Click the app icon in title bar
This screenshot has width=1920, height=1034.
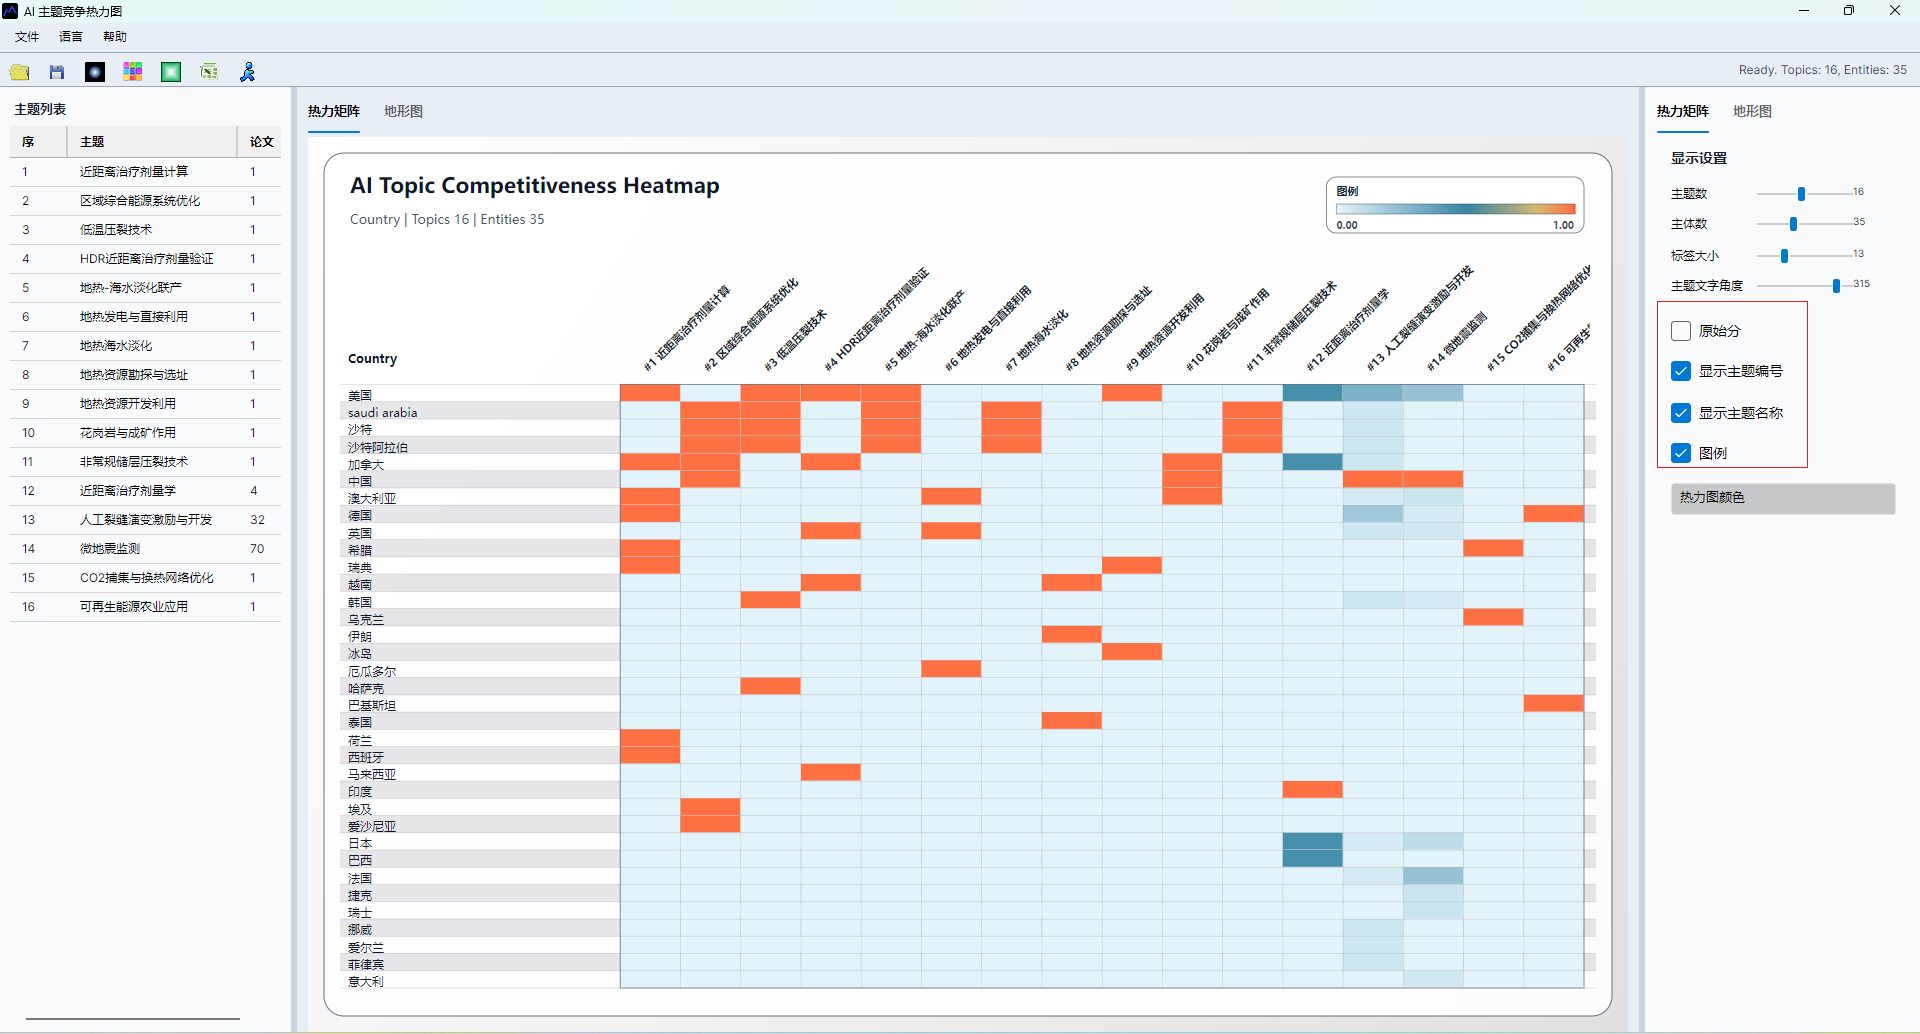(x=10, y=11)
